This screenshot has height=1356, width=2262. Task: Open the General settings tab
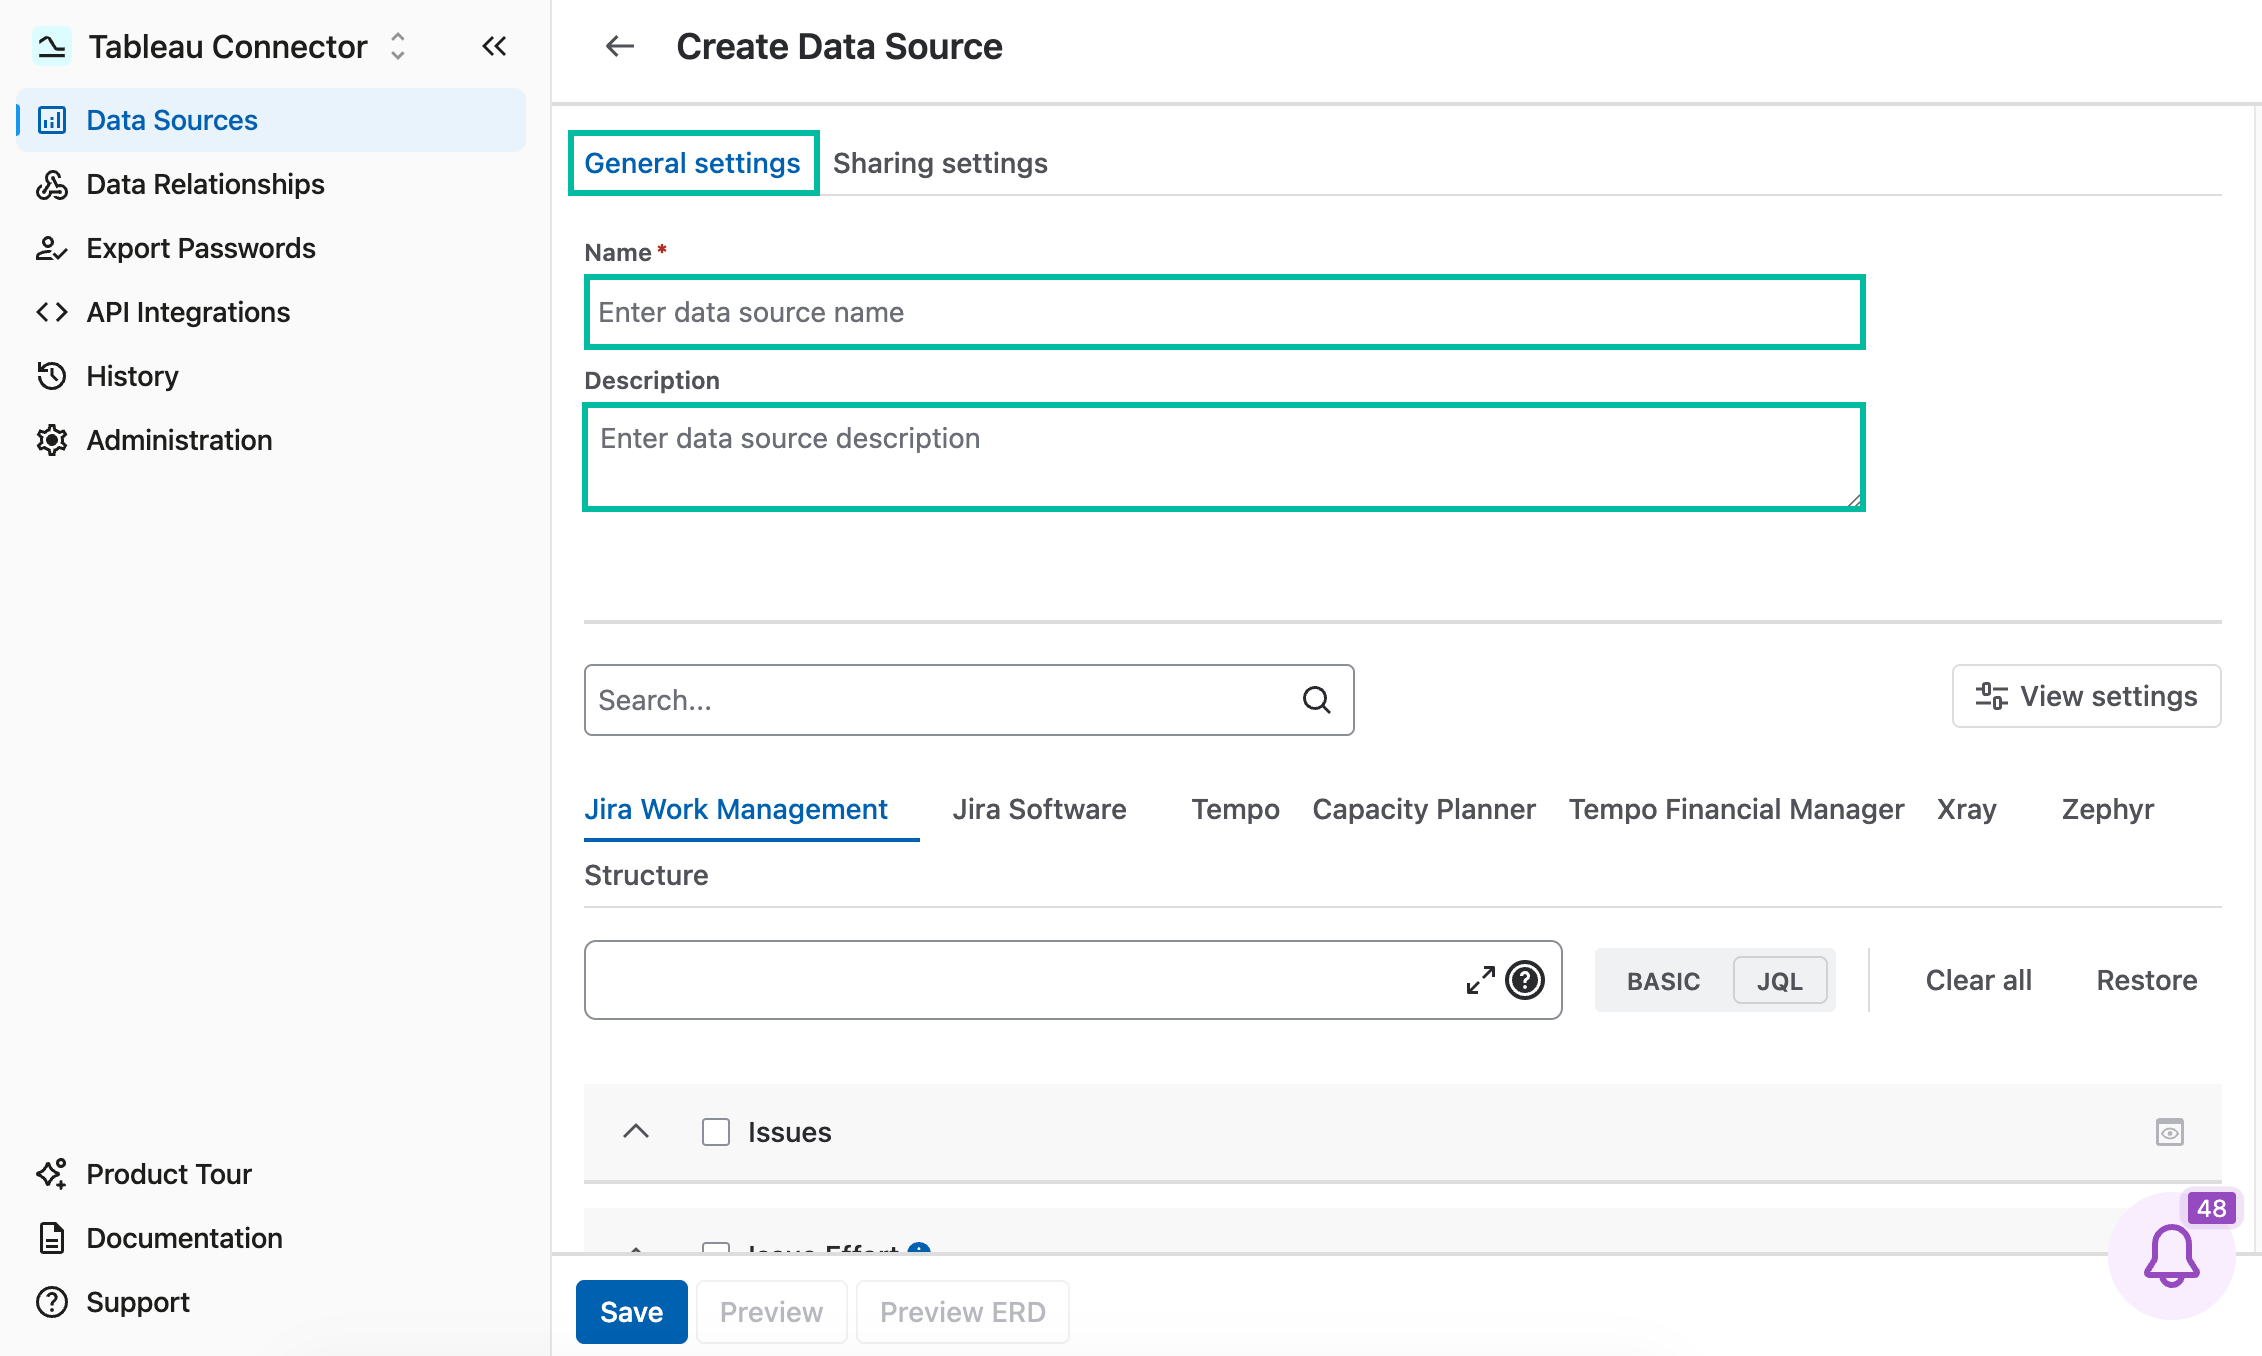[x=693, y=163]
